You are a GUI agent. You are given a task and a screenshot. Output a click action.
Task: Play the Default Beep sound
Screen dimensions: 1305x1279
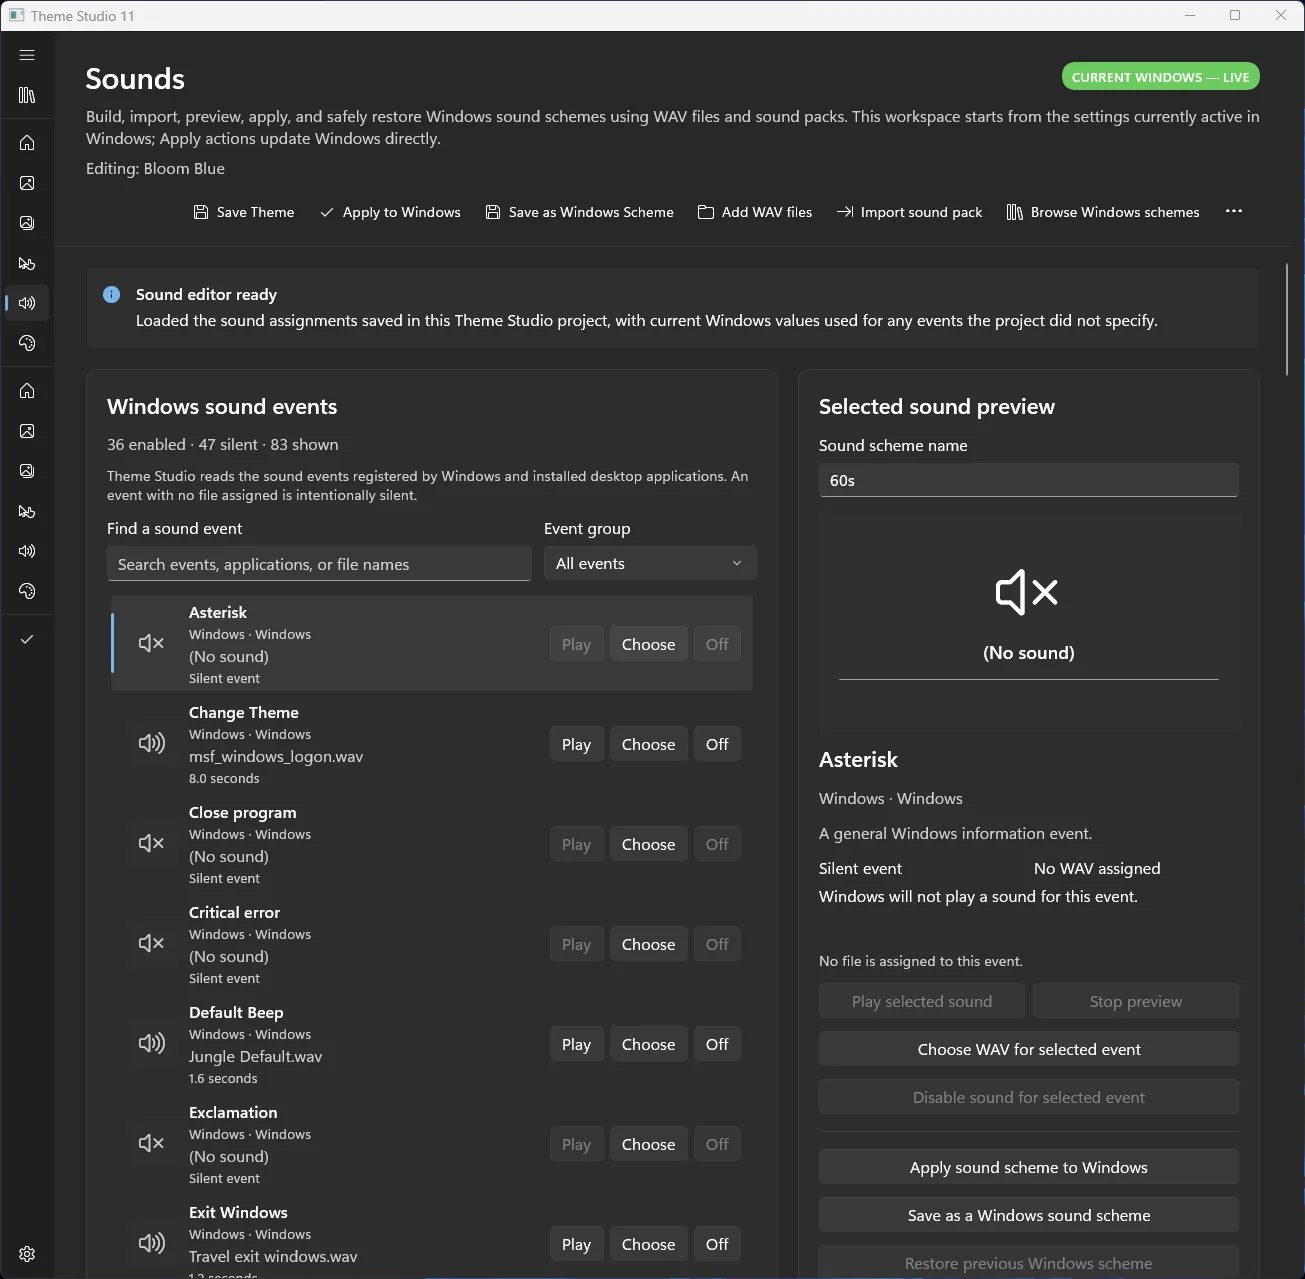click(x=576, y=1044)
